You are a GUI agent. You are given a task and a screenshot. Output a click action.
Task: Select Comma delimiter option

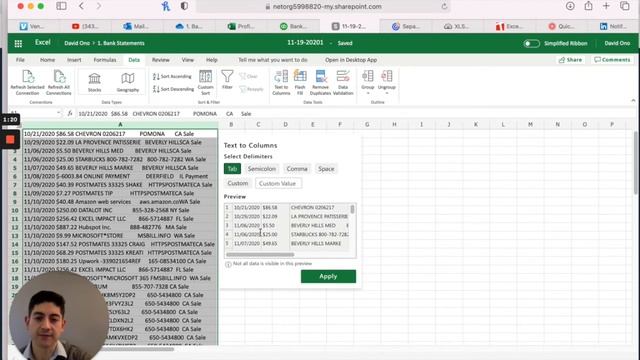coord(297,169)
